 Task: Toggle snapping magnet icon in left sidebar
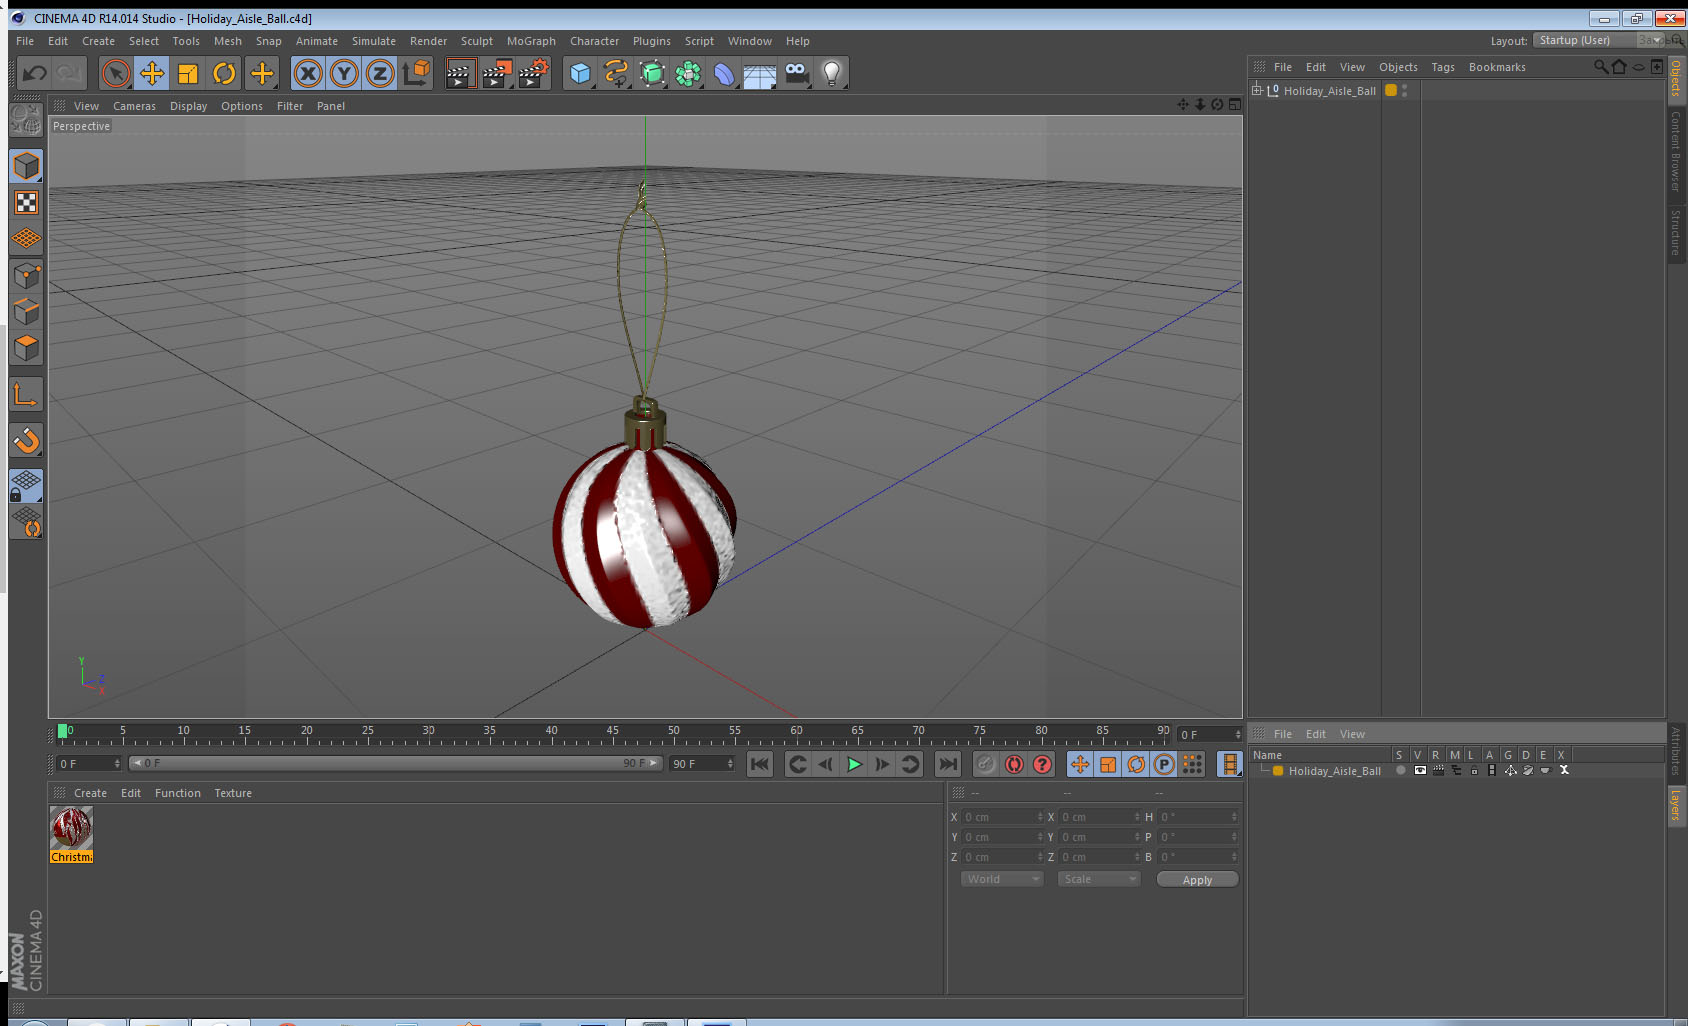(26, 440)
